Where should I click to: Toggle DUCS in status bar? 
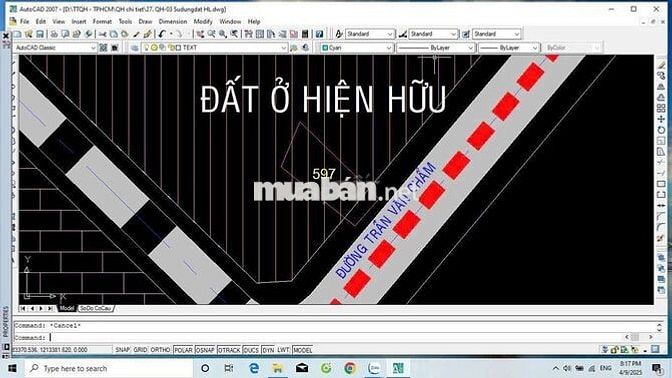(251, 350)
